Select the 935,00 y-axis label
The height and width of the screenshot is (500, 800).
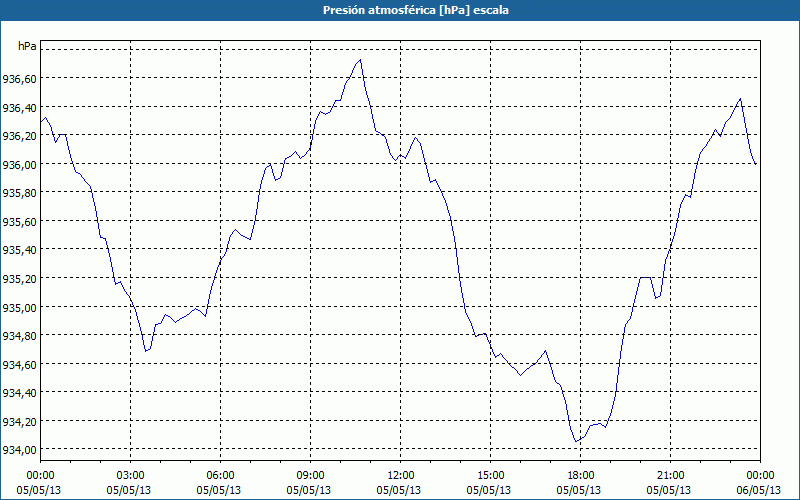pyautogui.click(x=19, y=307)
